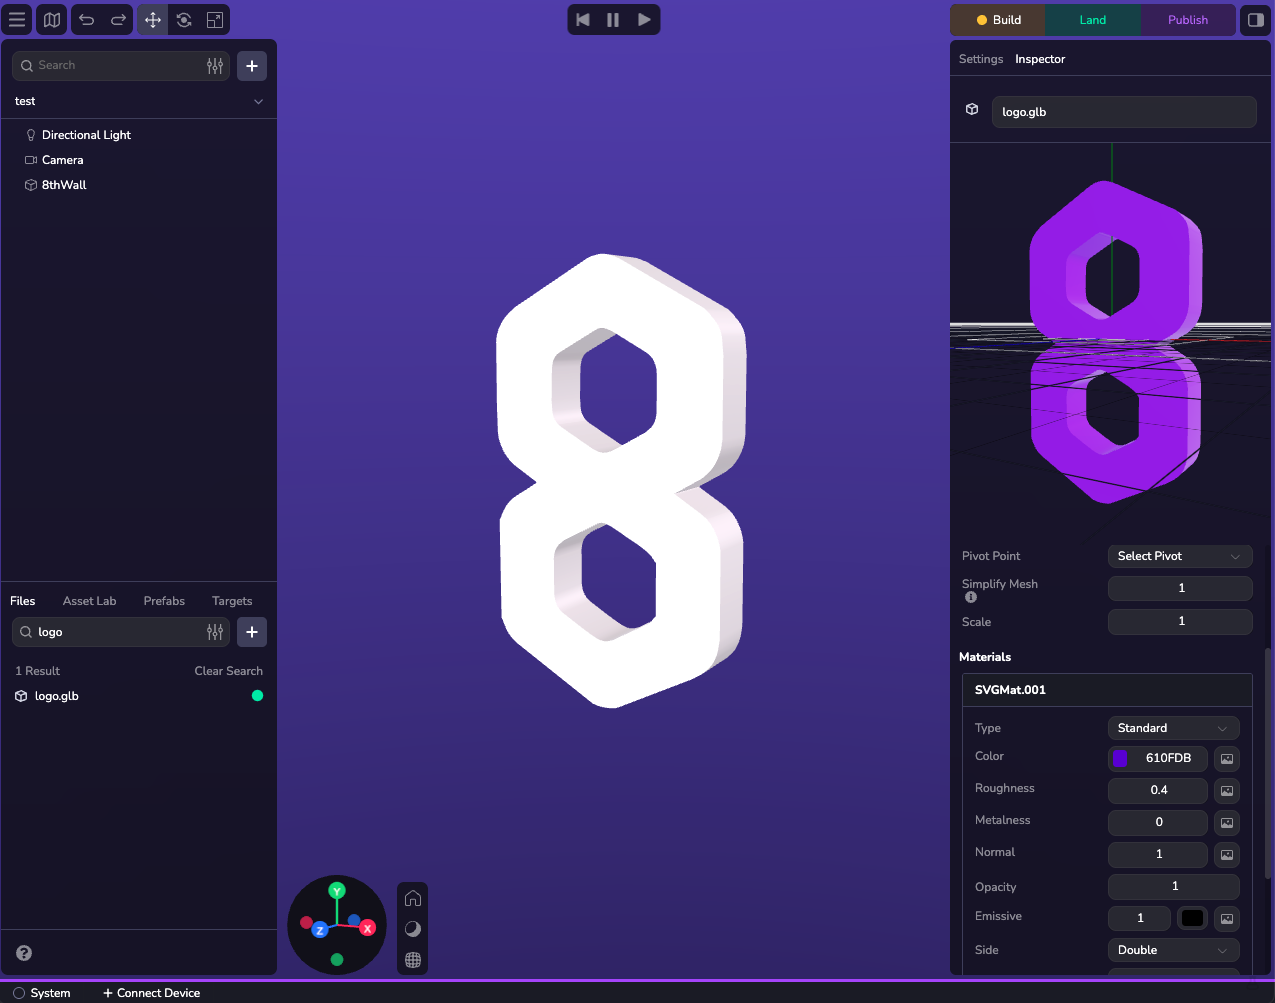Open the material Type Standard dropdown
This screenshot has width=1275, height=1003.
(x=1172, y=728)
